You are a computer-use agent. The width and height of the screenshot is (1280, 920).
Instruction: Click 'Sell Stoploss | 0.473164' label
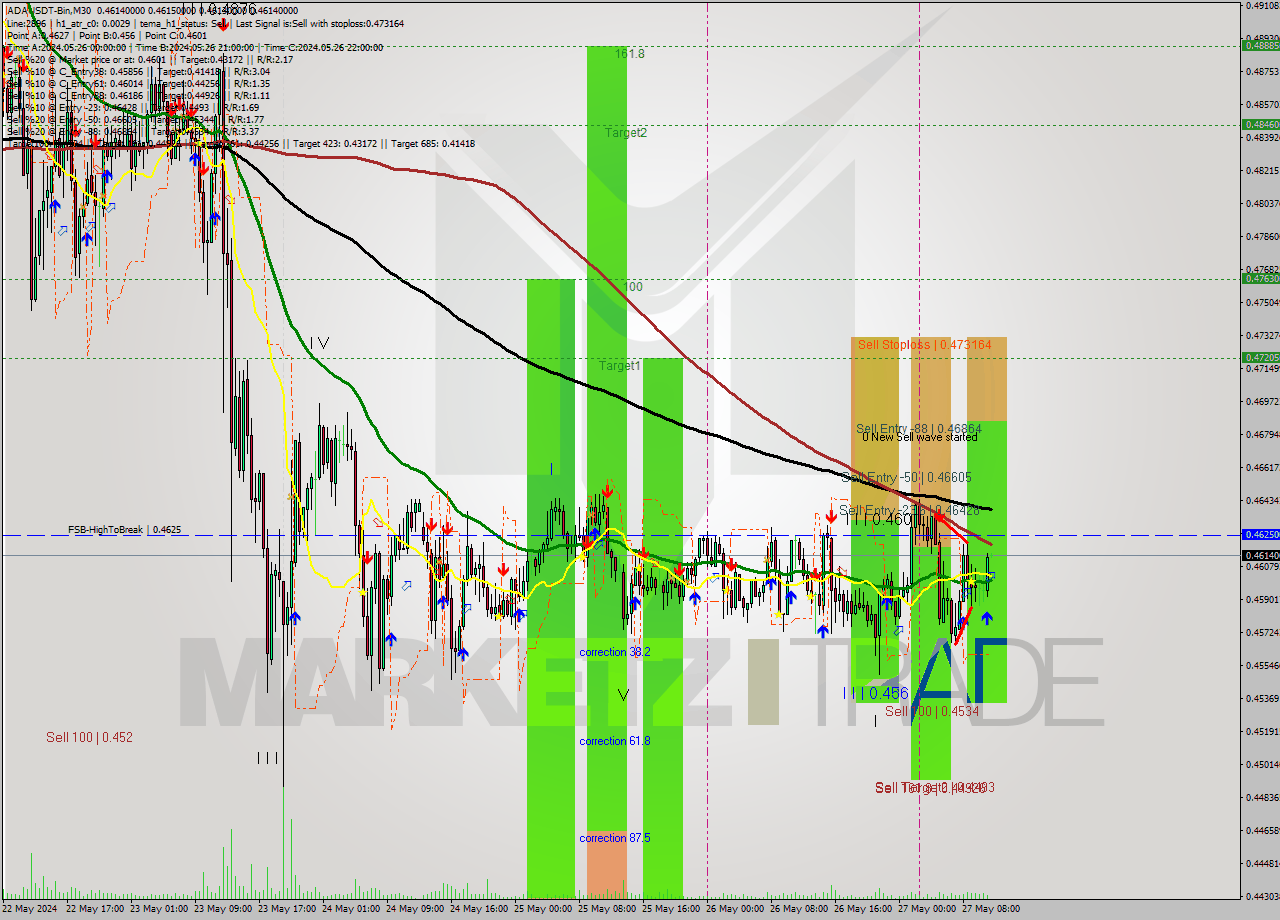(924, 345)
